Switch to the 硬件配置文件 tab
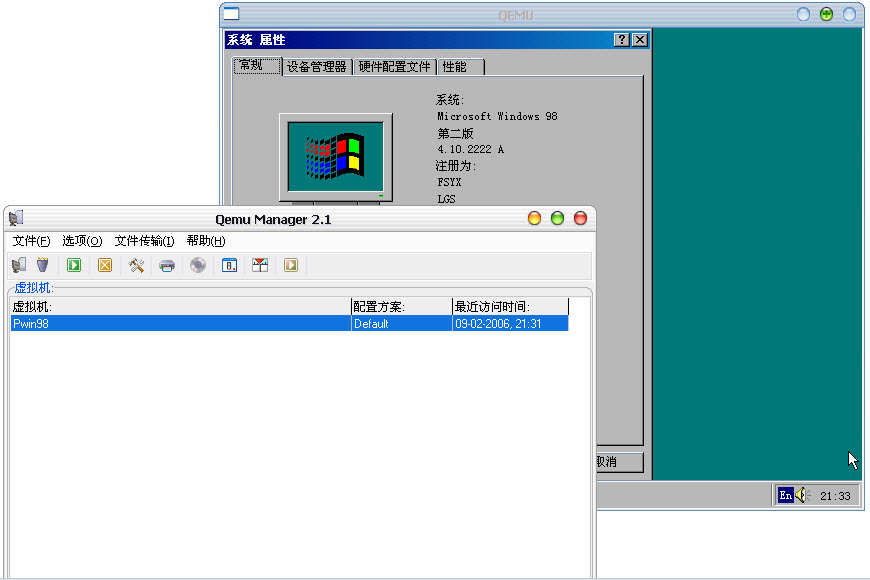This screenshot has width=870, height=580. 395,67
